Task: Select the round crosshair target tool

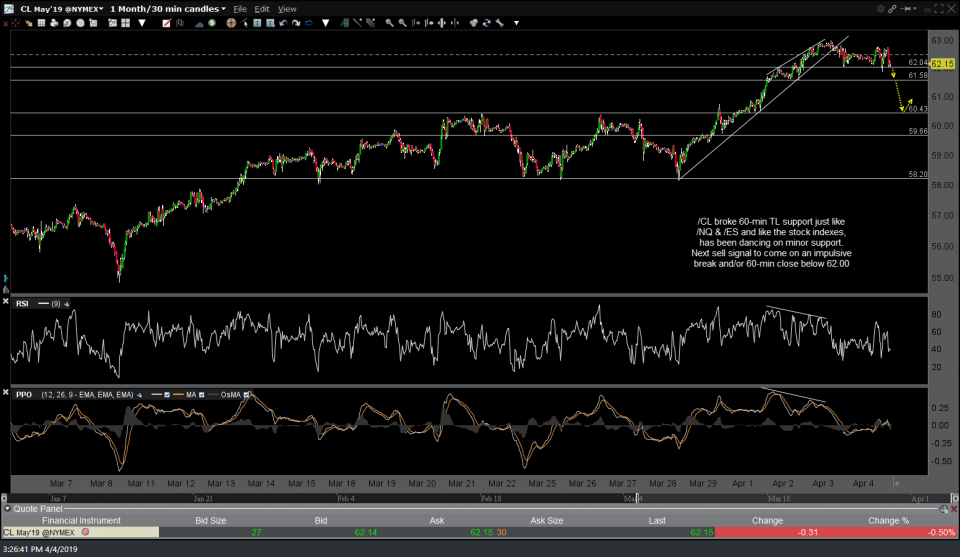Action: coord(231,23)
